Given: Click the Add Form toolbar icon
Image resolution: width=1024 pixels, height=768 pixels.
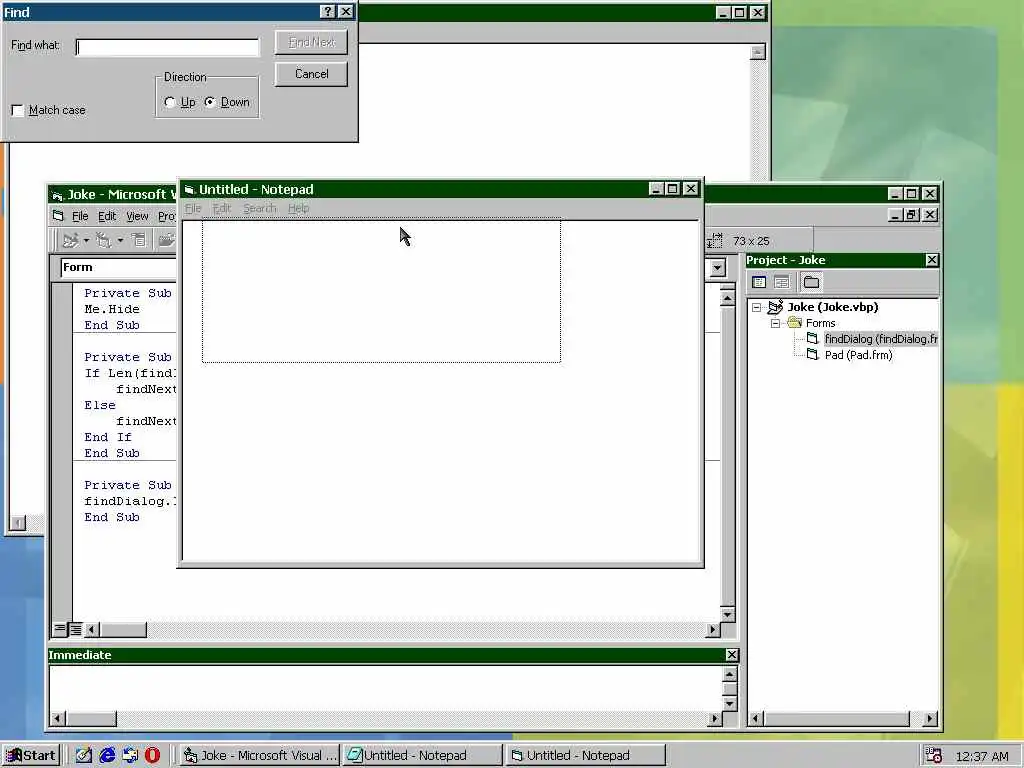Looking at the screenshot, I should 103,240.
